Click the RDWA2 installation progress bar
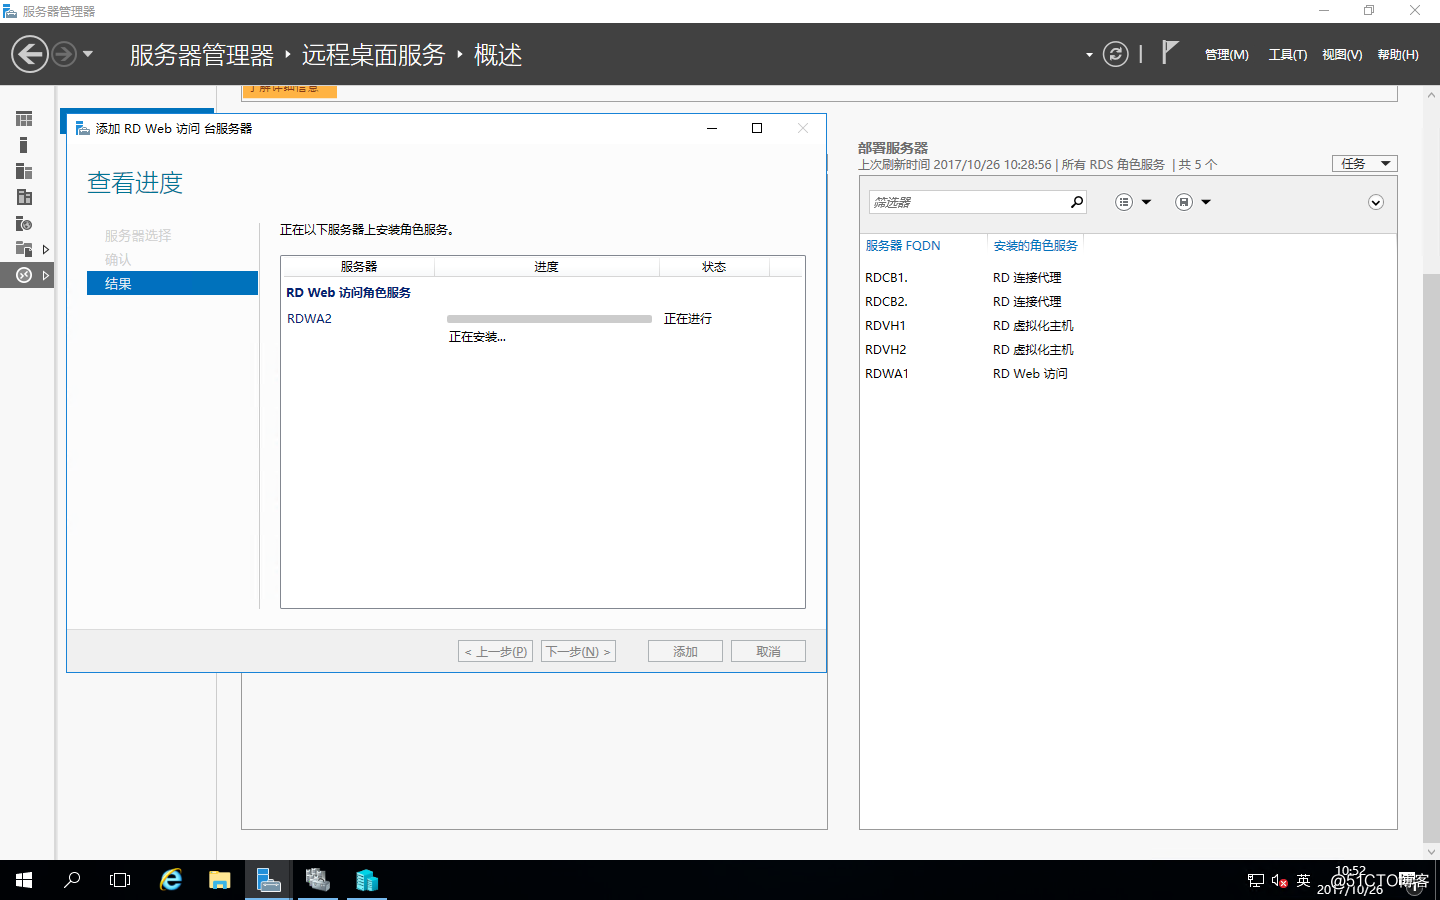1440x900 pixels. click(549, 319)
